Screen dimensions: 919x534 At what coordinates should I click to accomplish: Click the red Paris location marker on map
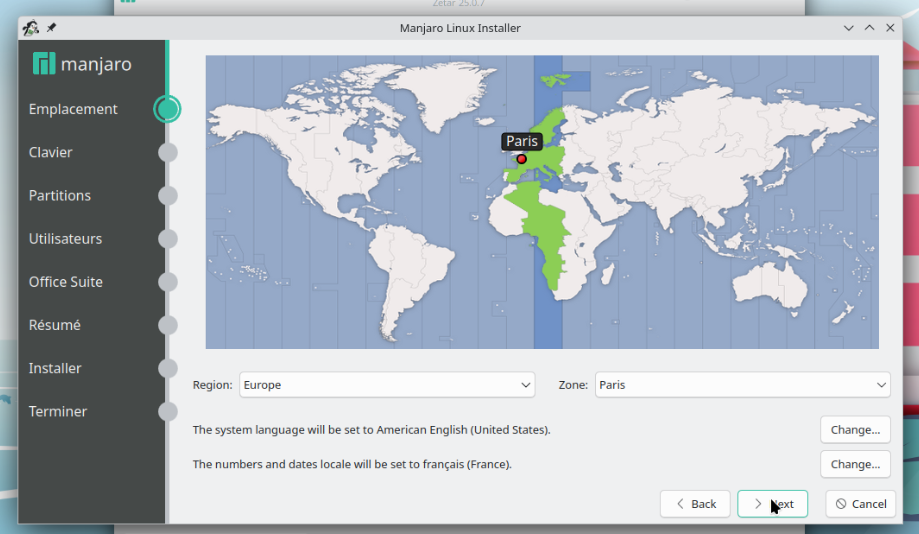521,159
